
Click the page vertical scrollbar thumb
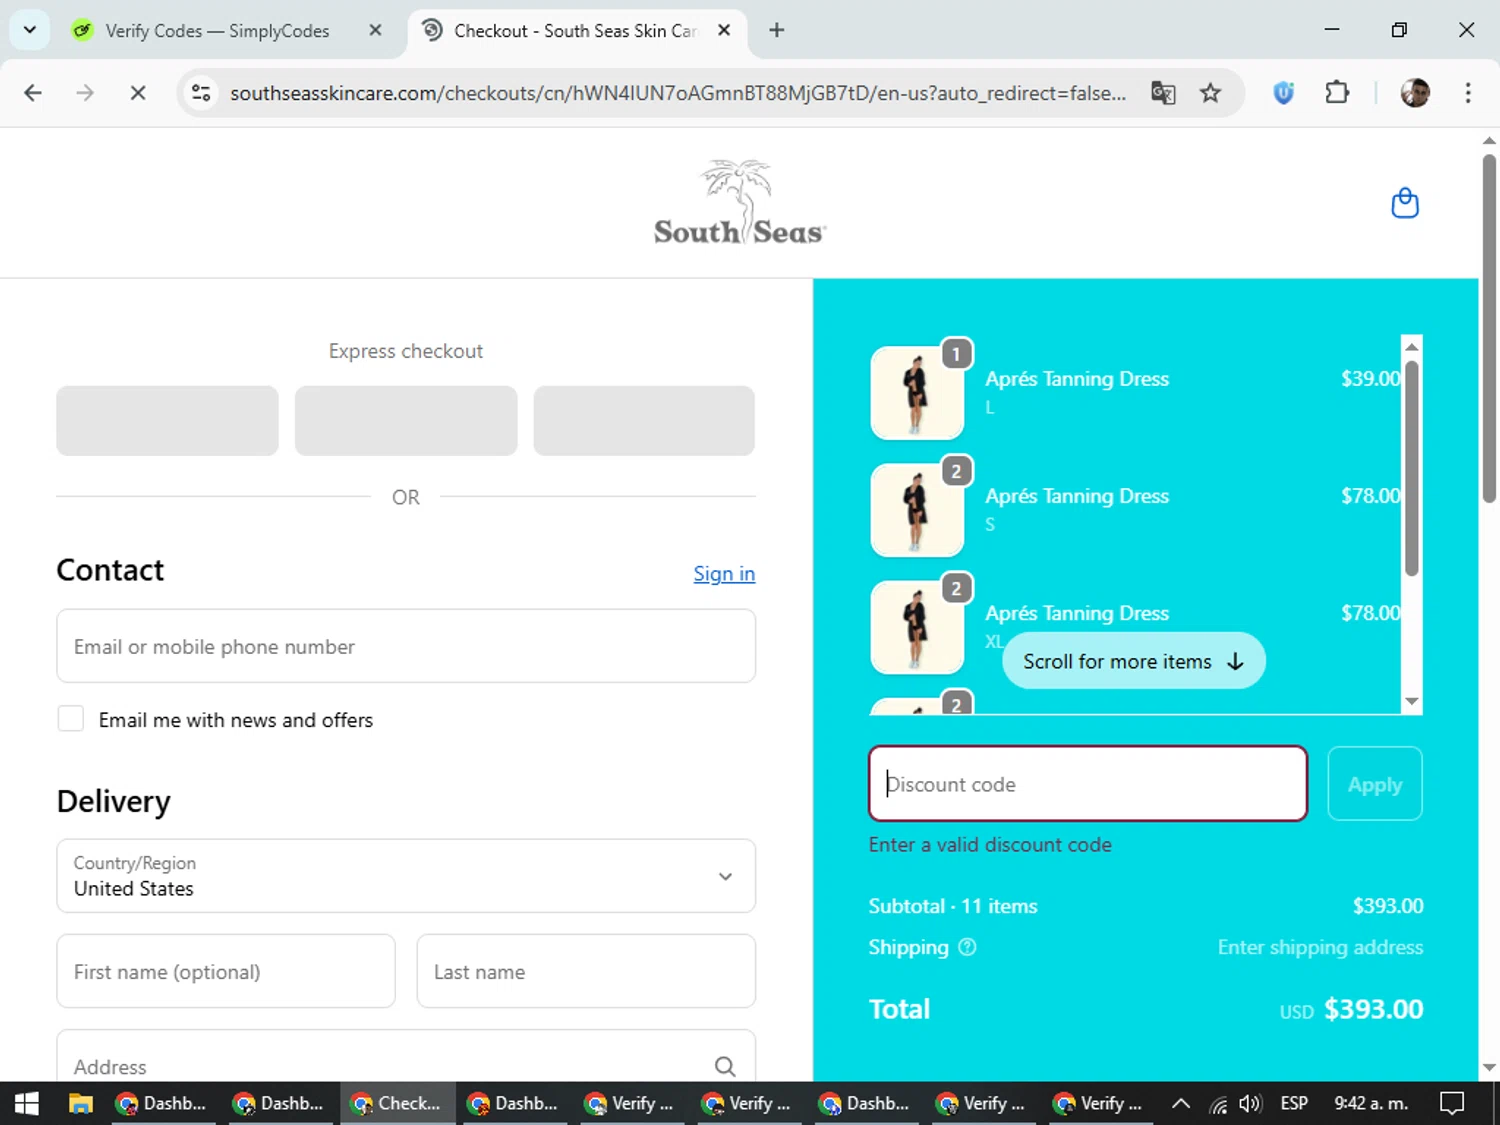pyautogui.click(x=1489, y=328)
